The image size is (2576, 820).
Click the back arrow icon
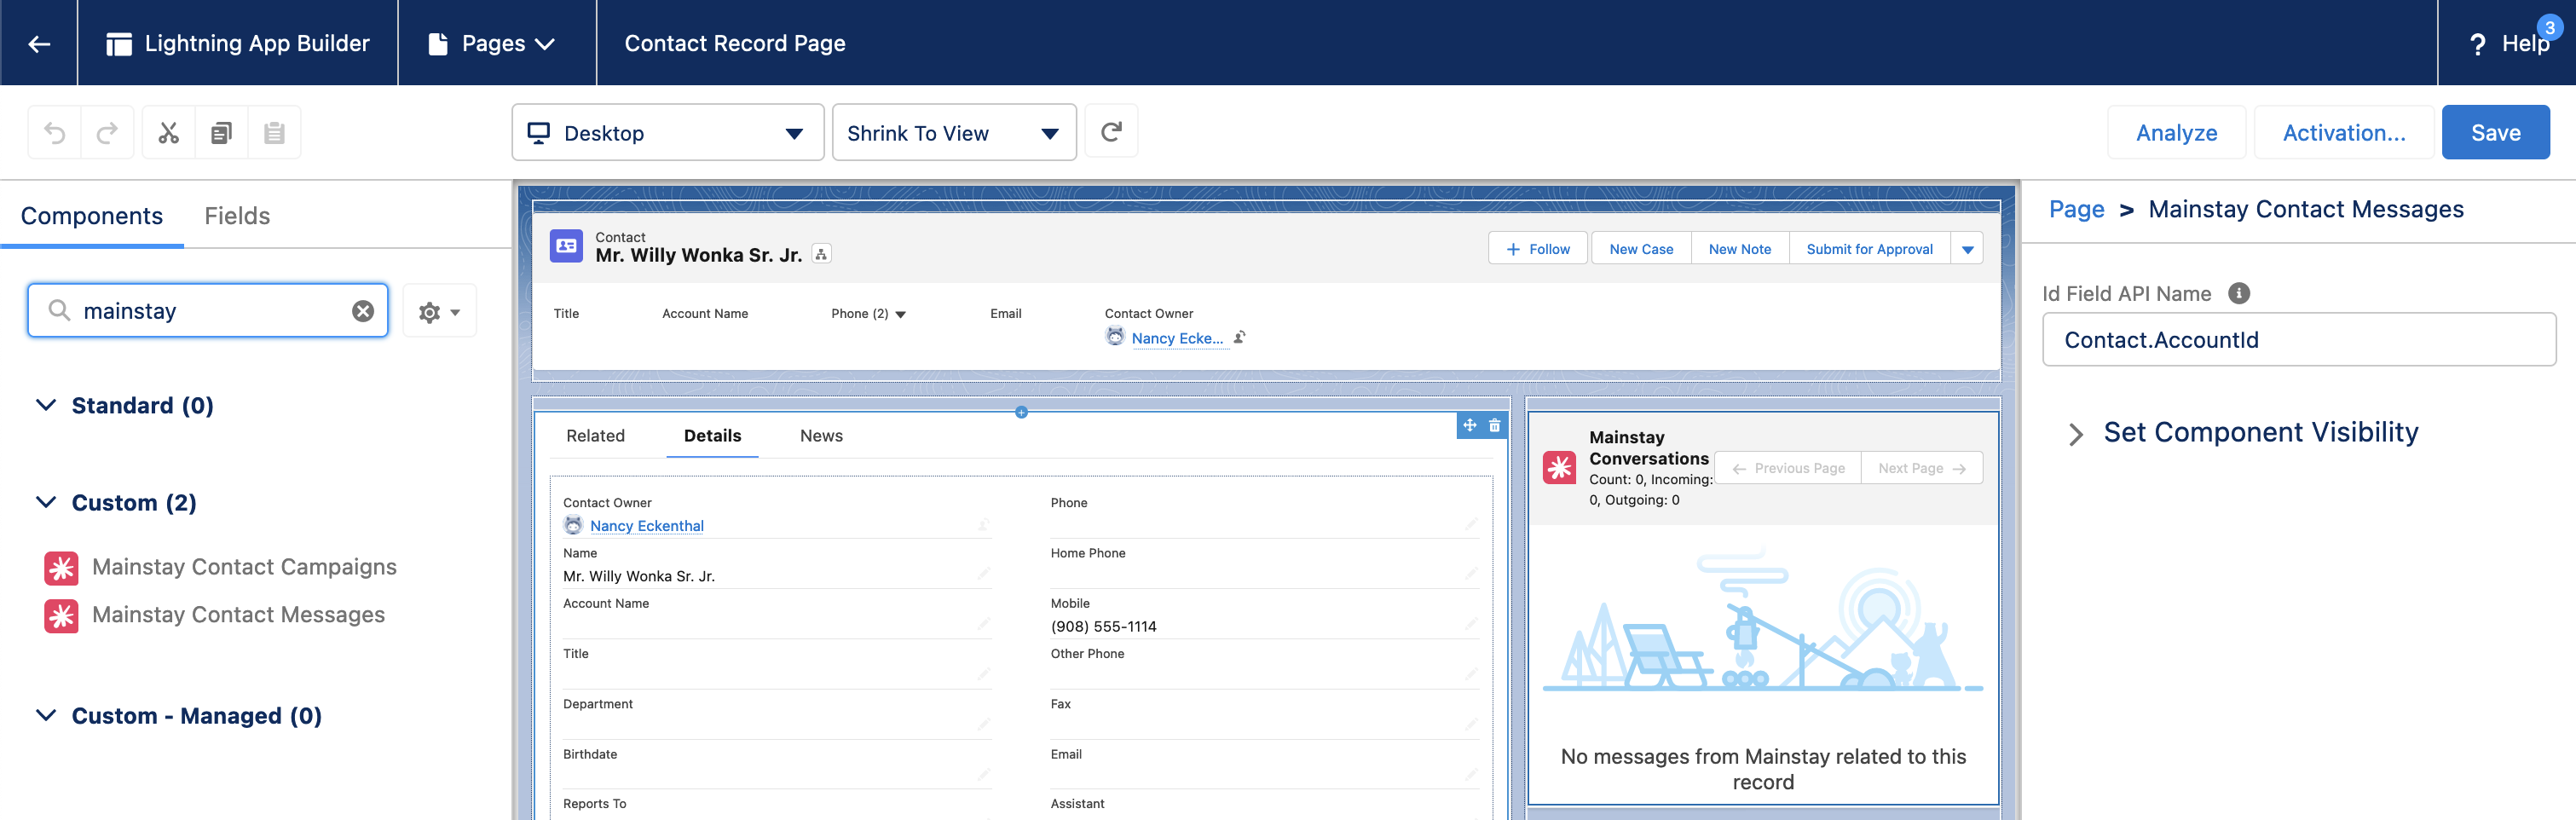pyautogui.click(x=39, y=43)
